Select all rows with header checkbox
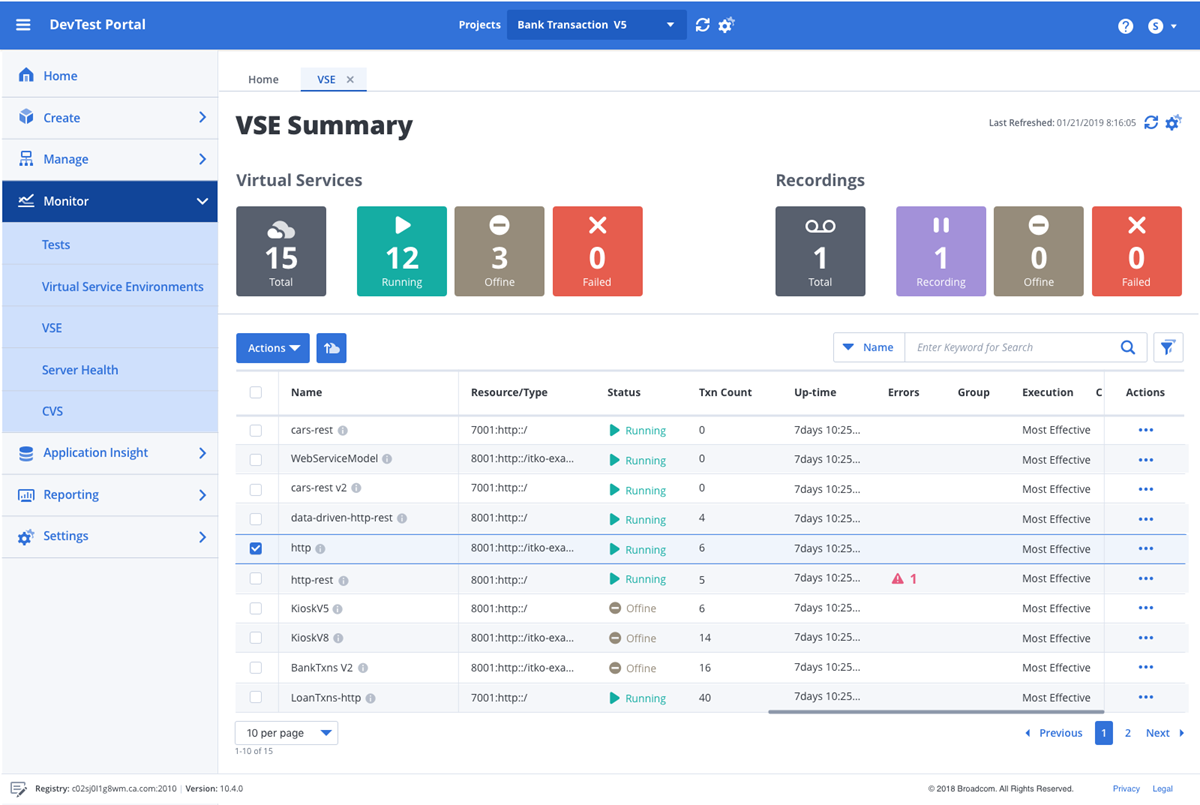Image resolution: width=1200 pixels, height=805 pixels. click(256, 393)
